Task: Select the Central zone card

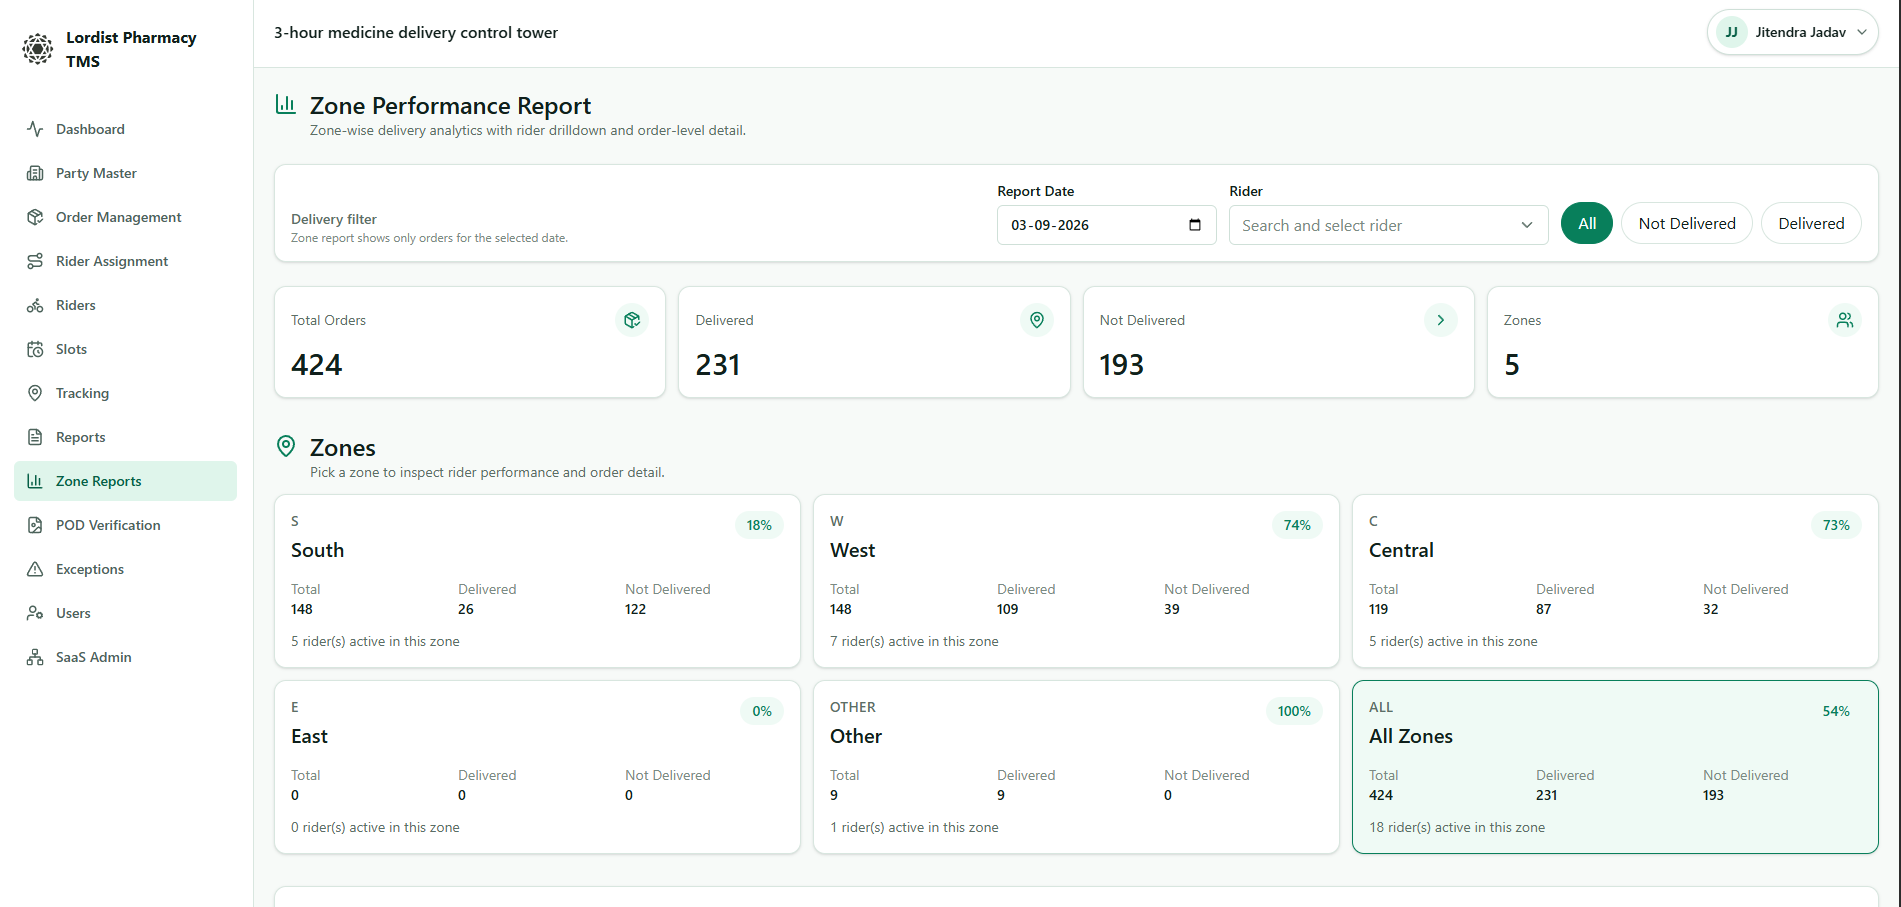Action: click(x=1615, y=581)
